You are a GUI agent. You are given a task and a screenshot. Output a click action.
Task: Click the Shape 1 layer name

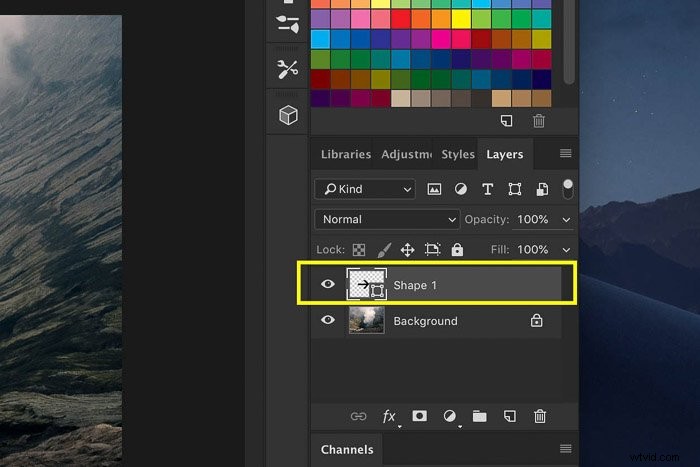click(x=415, y=285)
